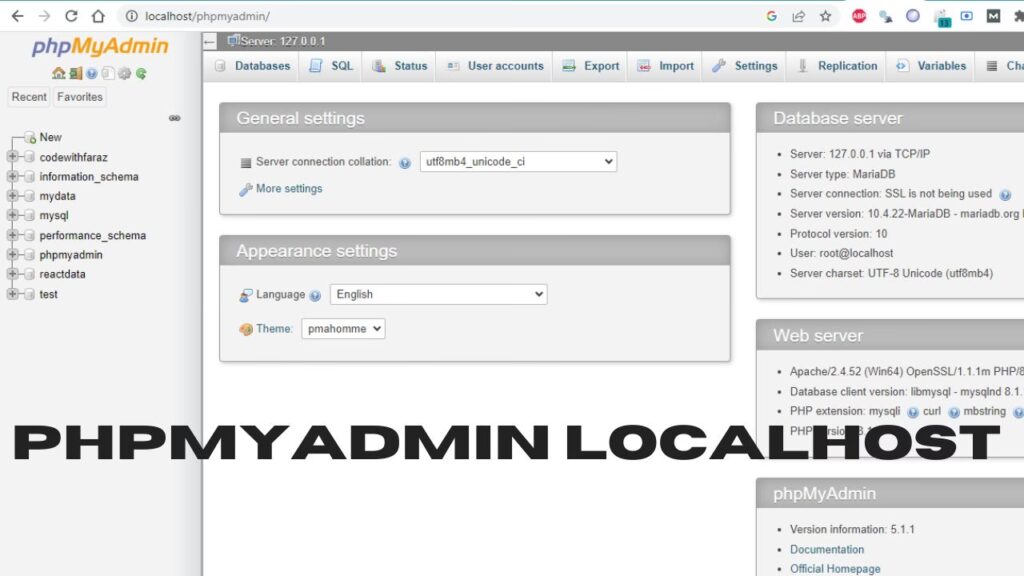Open the Variables tab
This screenshot has height=576, width=1024.
931,66
